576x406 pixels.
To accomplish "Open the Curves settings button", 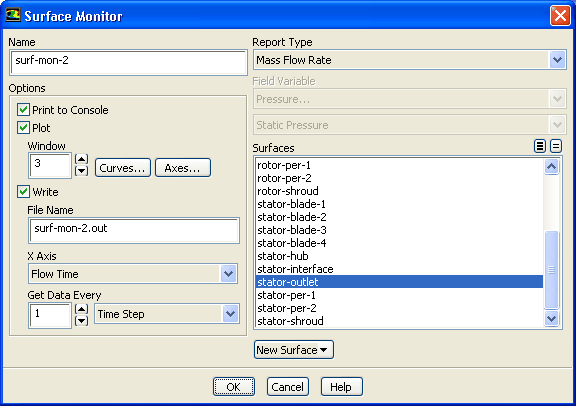I will point(123,168).
